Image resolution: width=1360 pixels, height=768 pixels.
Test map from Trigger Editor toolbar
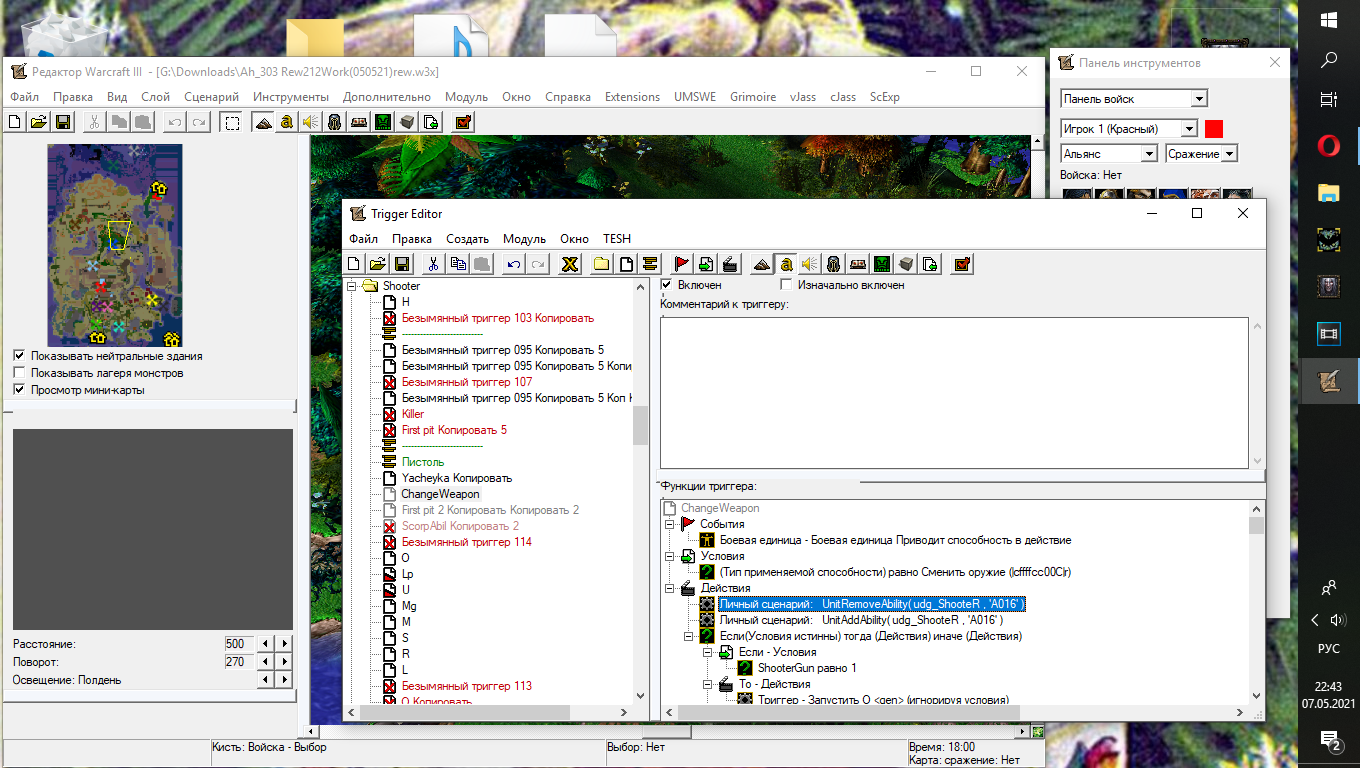(x=962, y=264)
